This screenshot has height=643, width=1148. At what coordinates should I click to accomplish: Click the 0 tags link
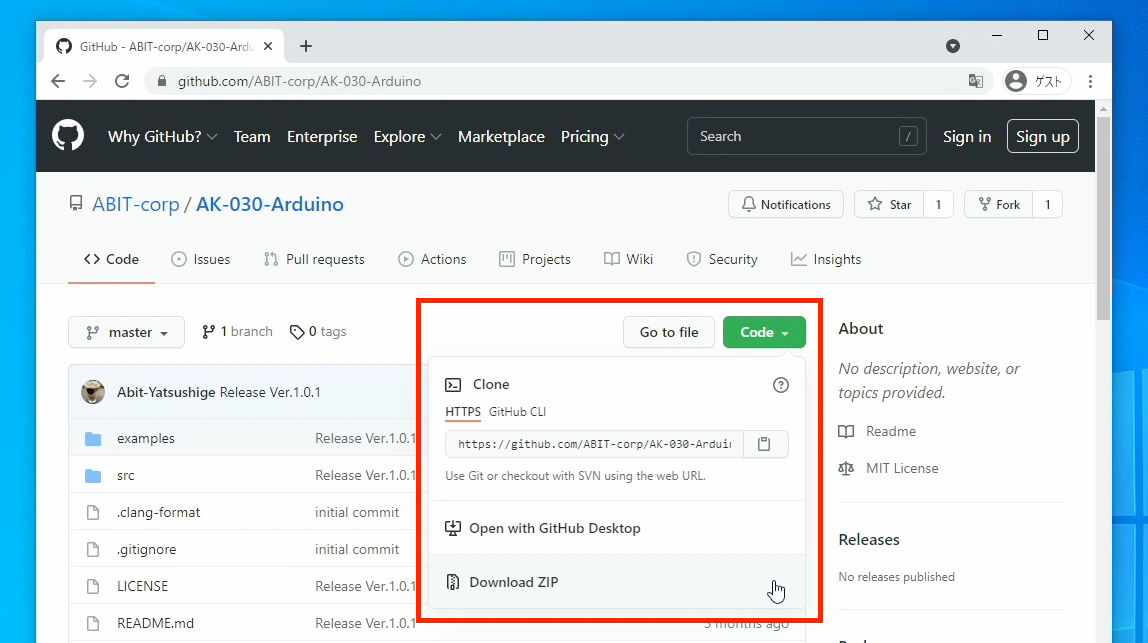pos(318,332)
